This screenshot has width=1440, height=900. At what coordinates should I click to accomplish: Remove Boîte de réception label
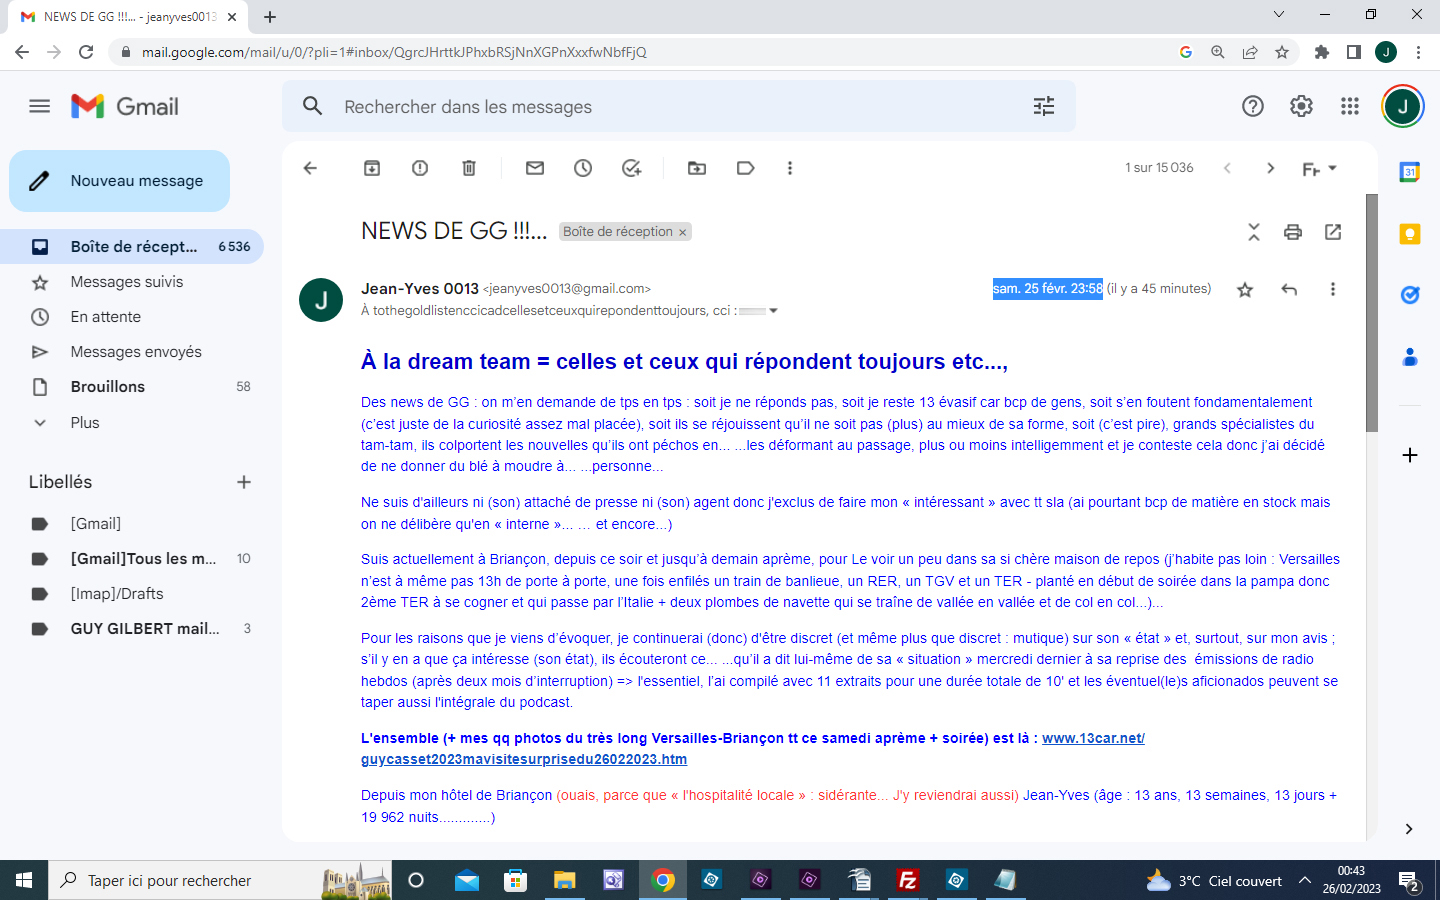pyautogui.click(x=683, y=232)
